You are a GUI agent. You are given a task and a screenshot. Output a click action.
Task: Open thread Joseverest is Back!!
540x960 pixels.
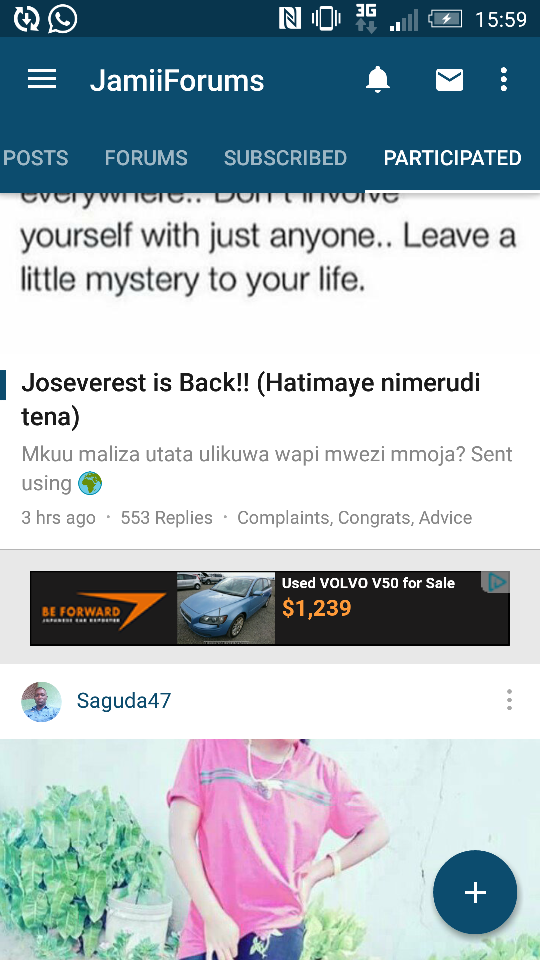tap(251, 400)
